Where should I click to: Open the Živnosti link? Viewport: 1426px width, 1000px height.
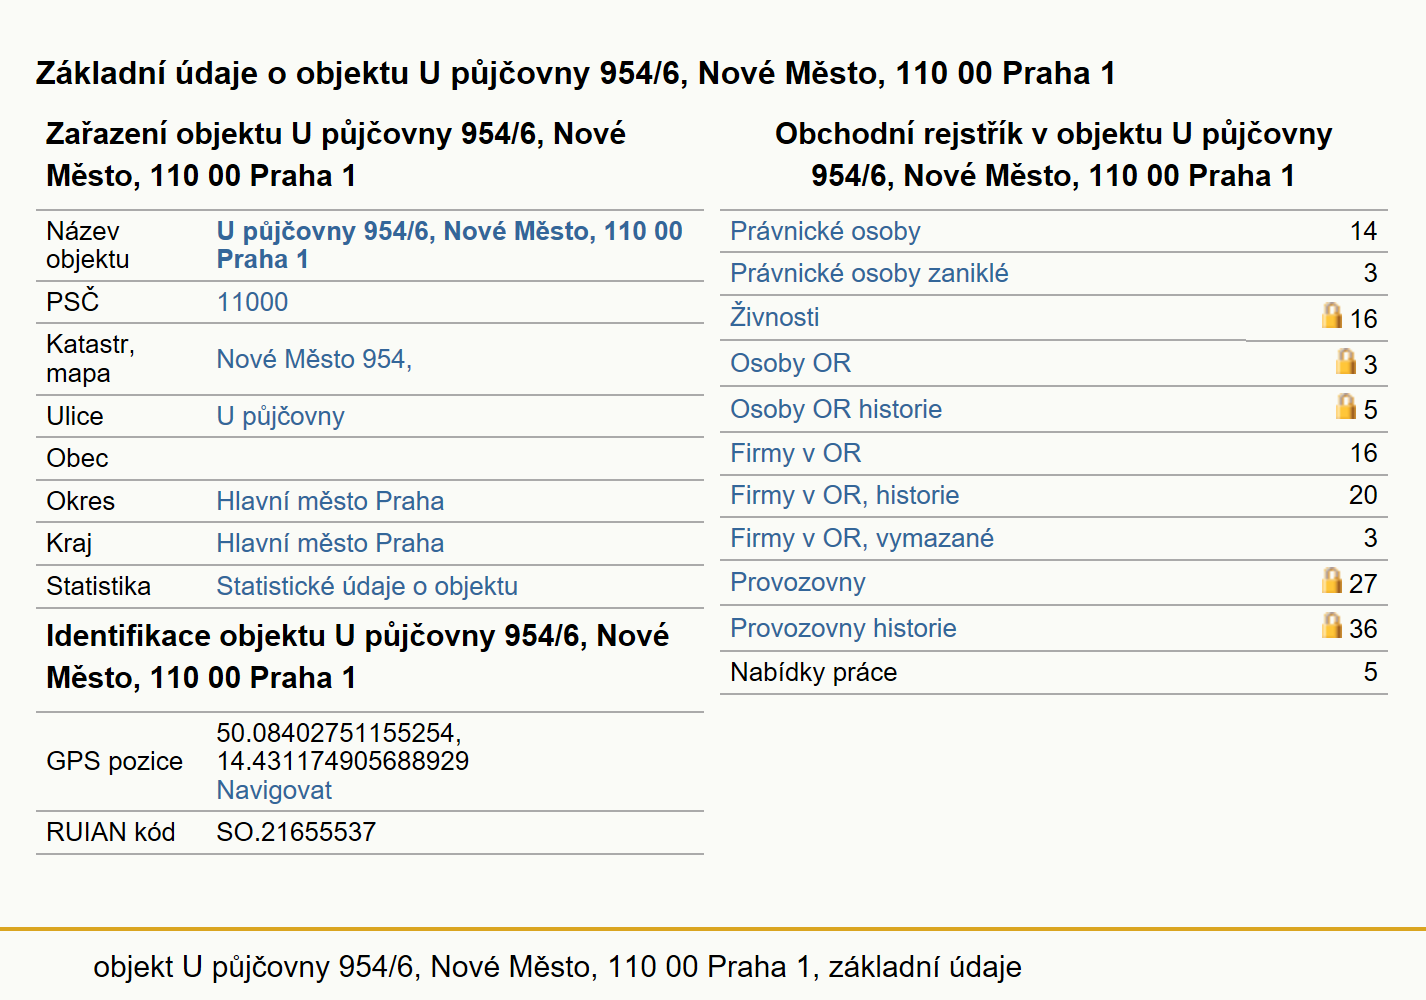coord(774,317)
